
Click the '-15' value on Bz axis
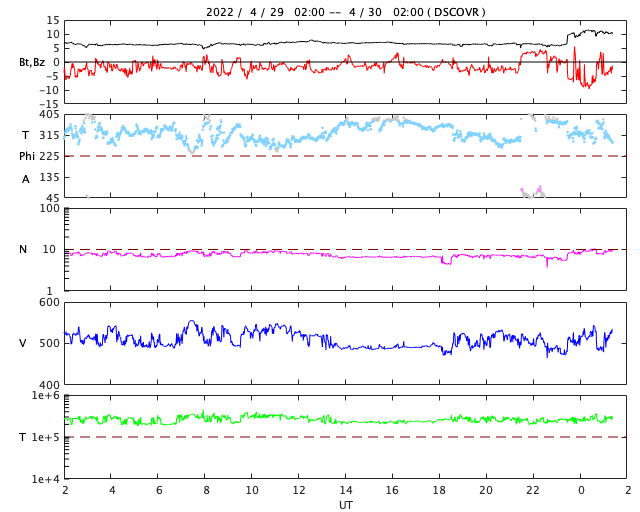coord(49,105)
